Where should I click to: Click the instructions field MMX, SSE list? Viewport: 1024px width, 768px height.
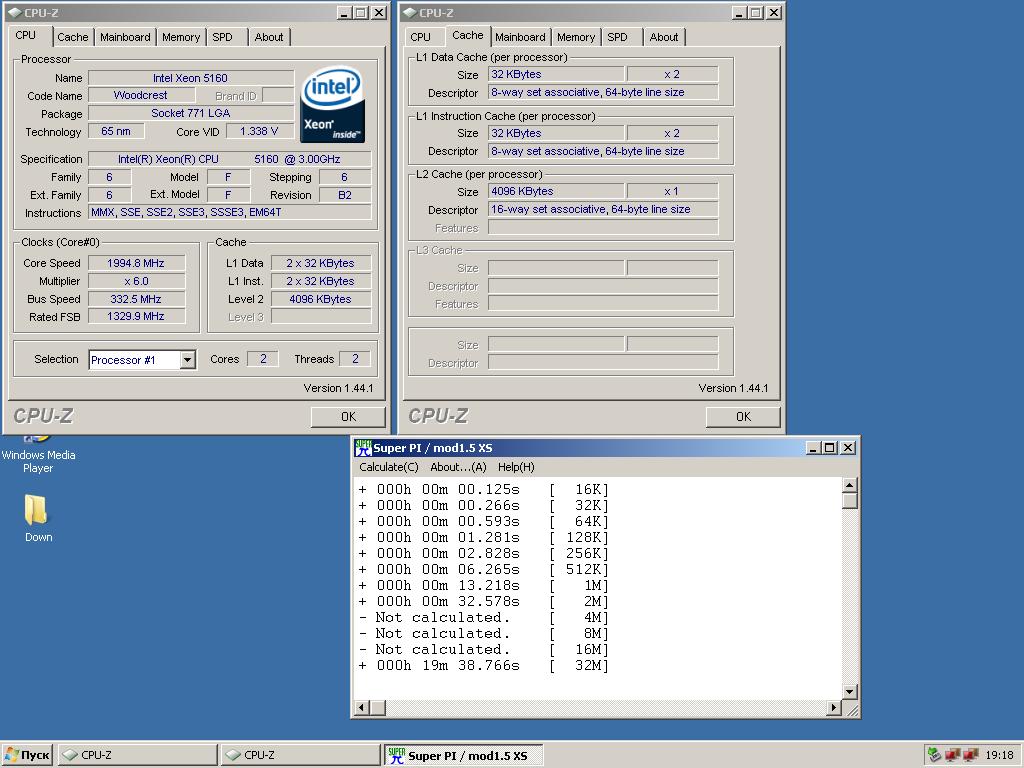click(230, 212)
